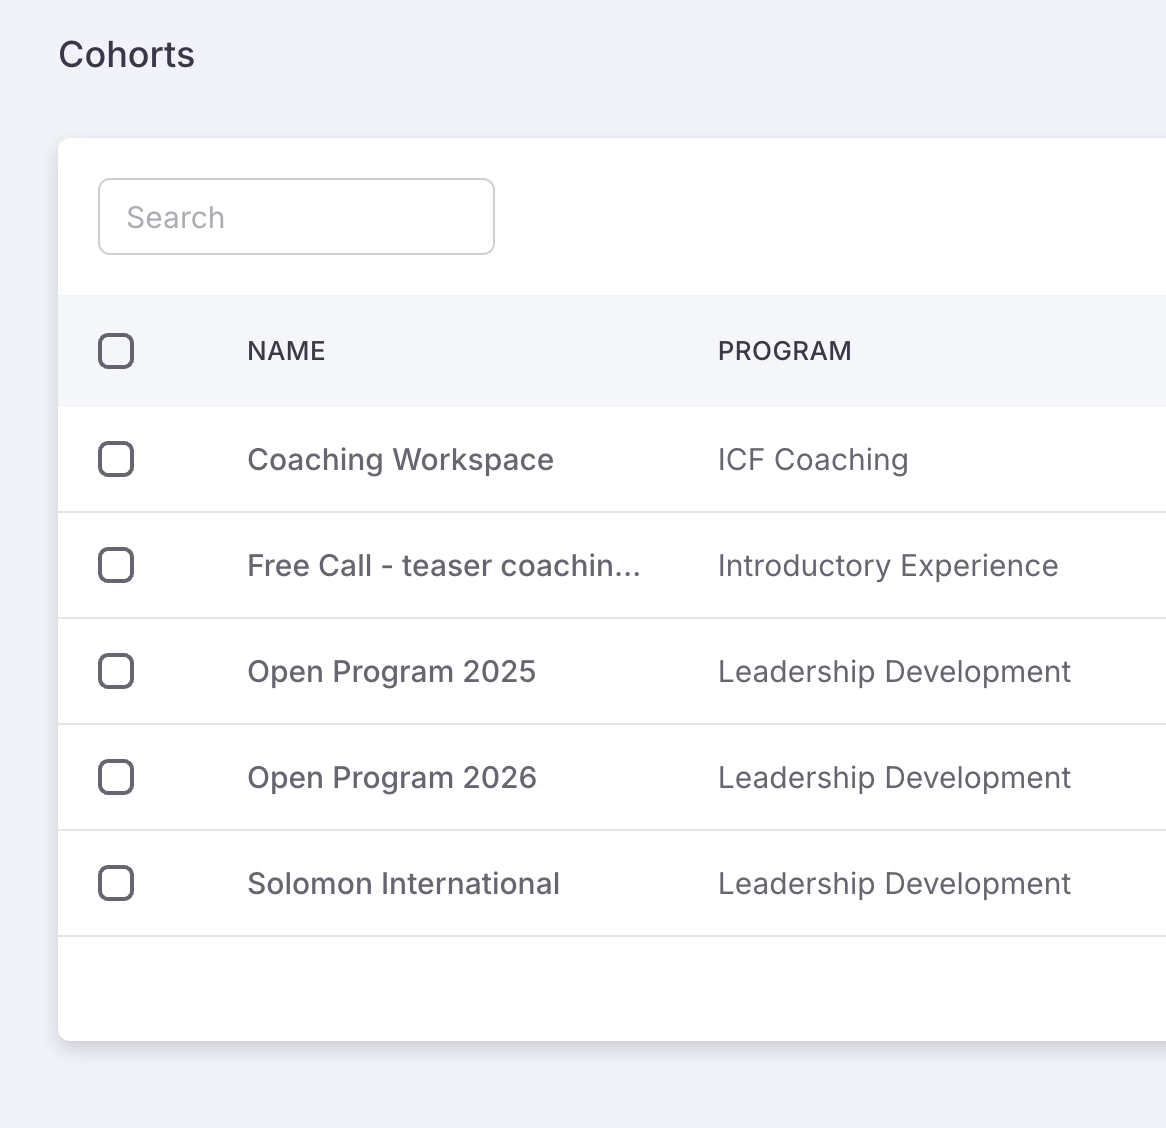The width and height of the screenshot is (1166, 1128).
Task: Click Leadership Development for Open Program 2025
Action: click(x=894, y=672)
